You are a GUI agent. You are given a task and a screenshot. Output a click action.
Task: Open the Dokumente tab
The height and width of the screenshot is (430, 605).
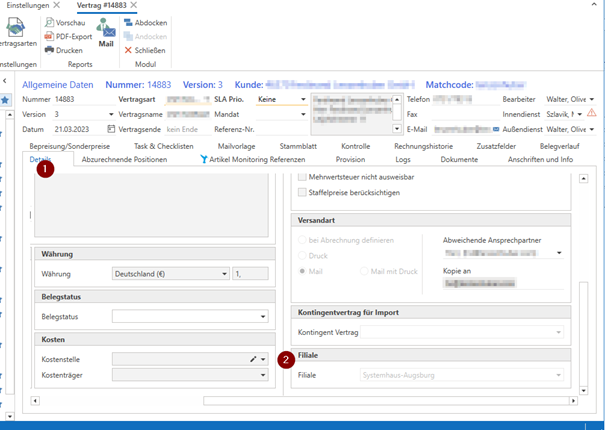459,160
